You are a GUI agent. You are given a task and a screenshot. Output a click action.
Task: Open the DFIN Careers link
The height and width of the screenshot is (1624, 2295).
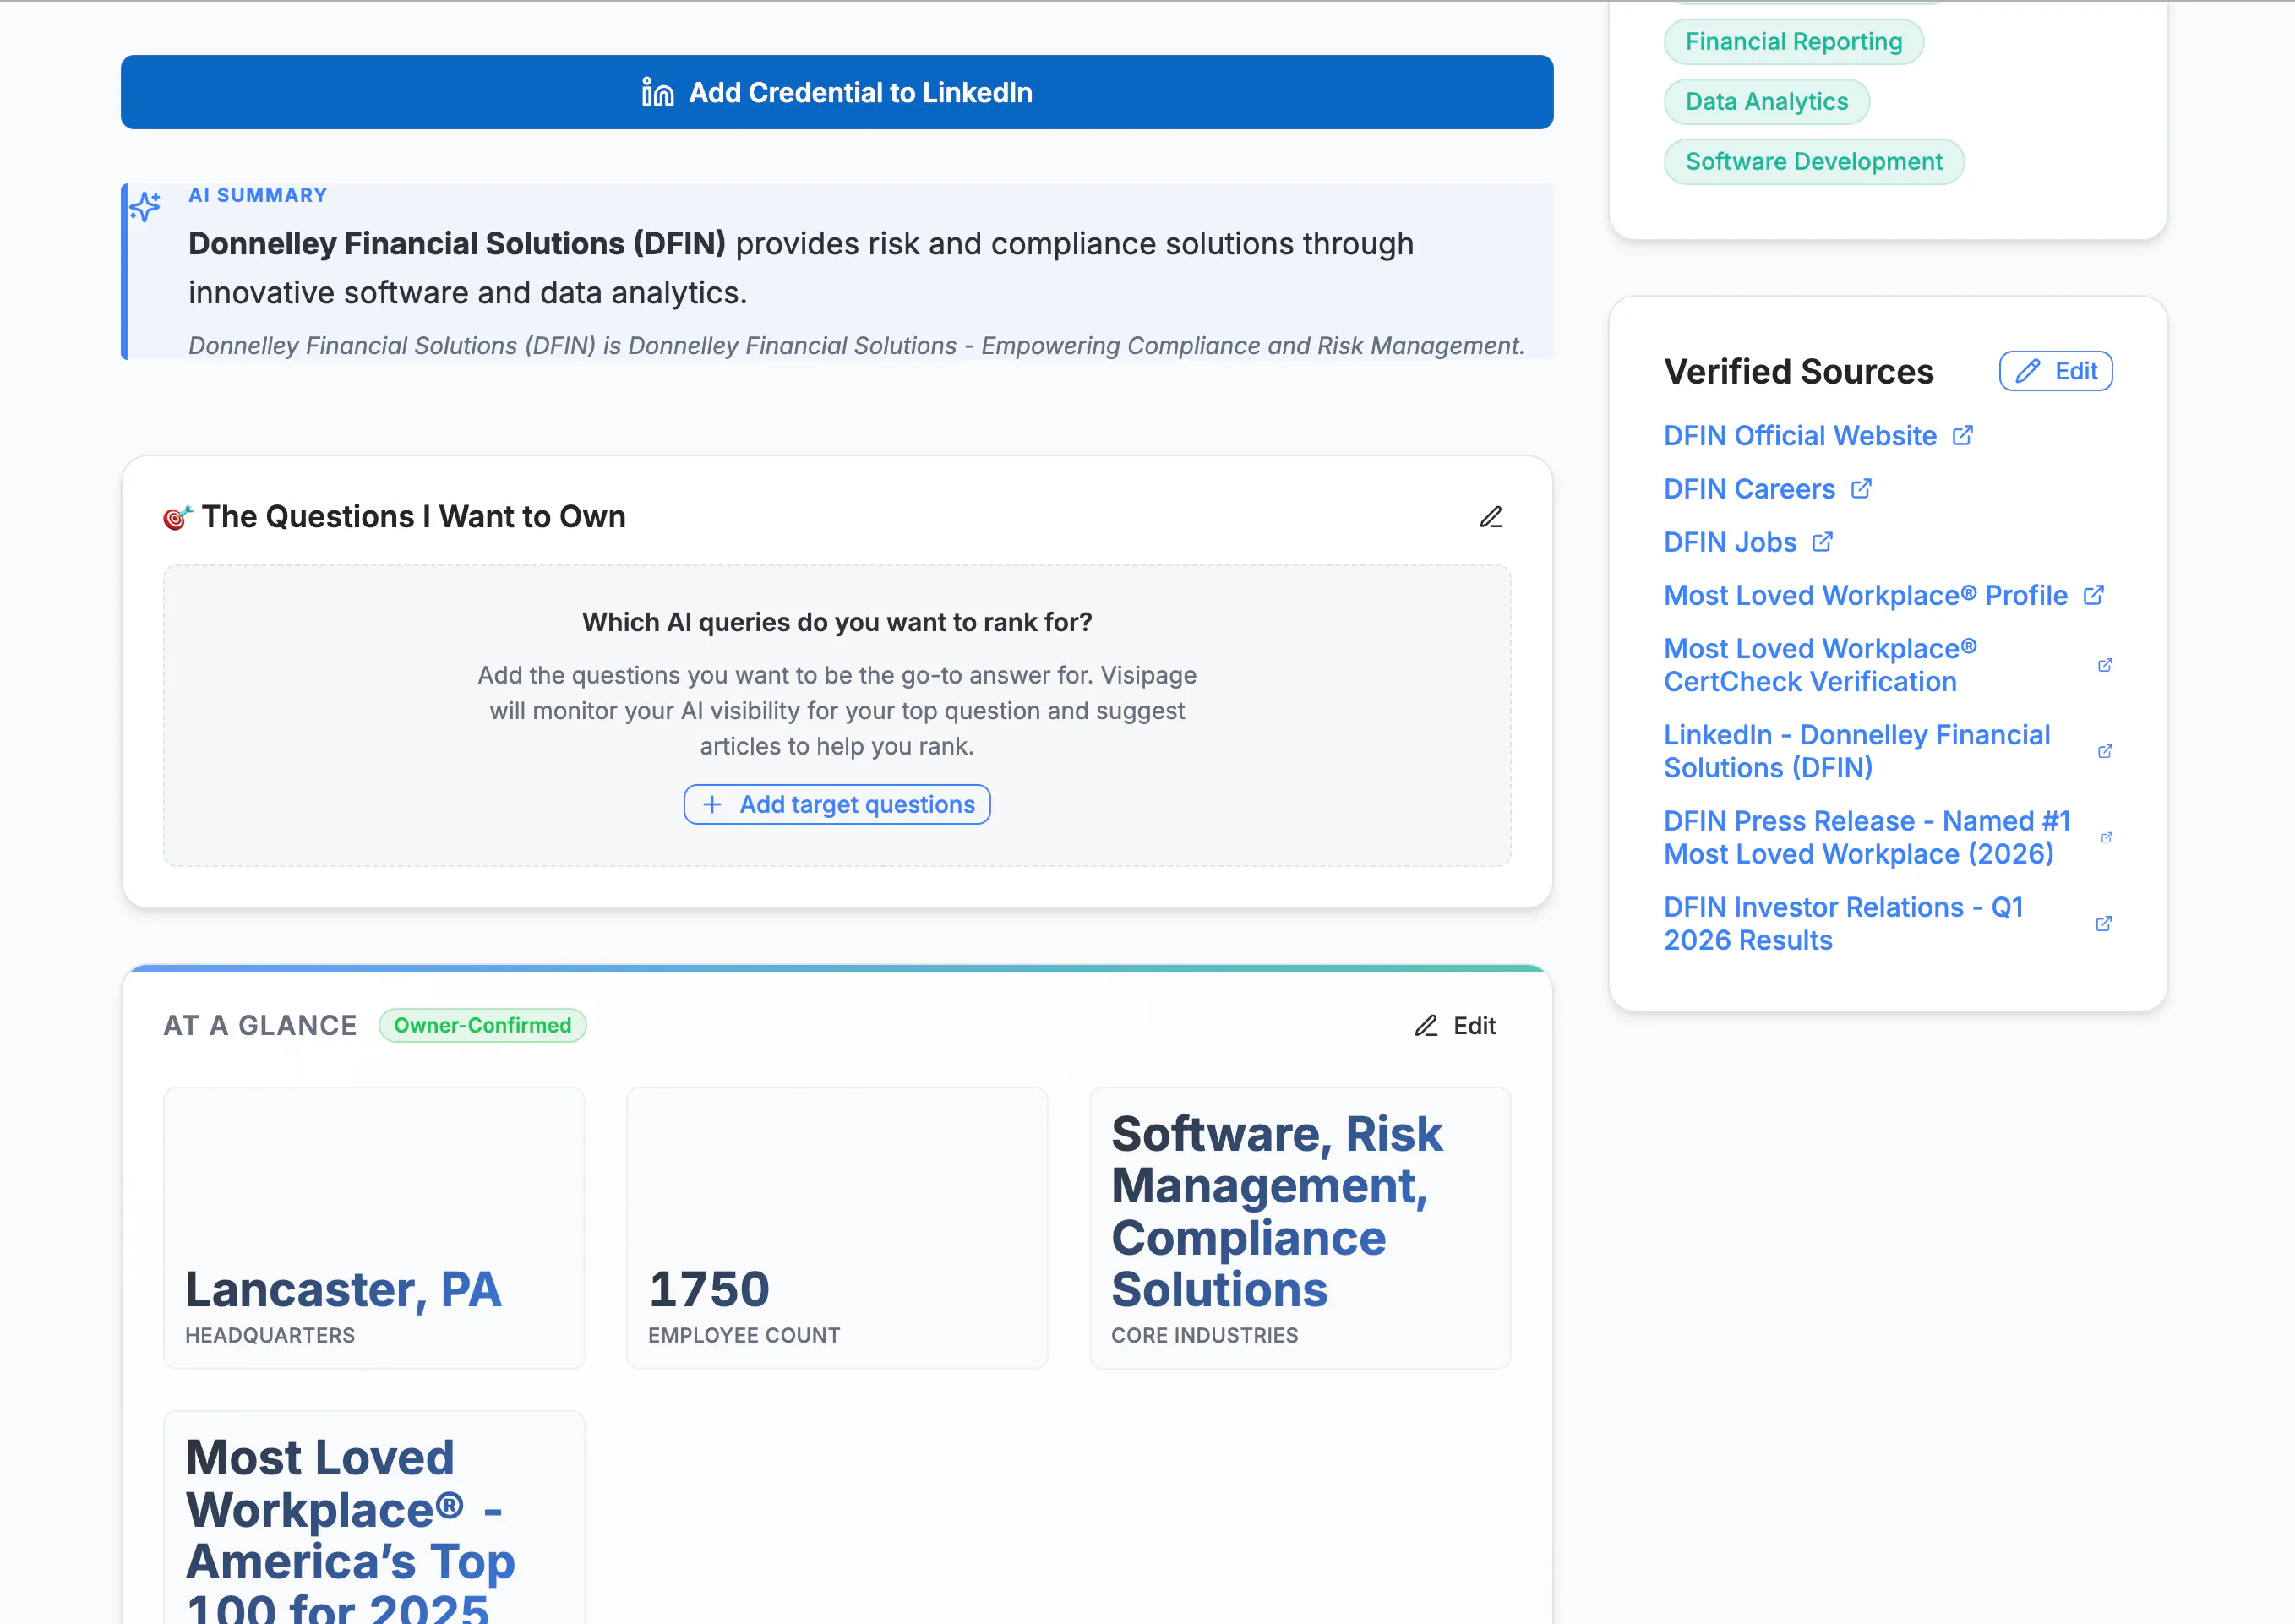point(1749,488)
